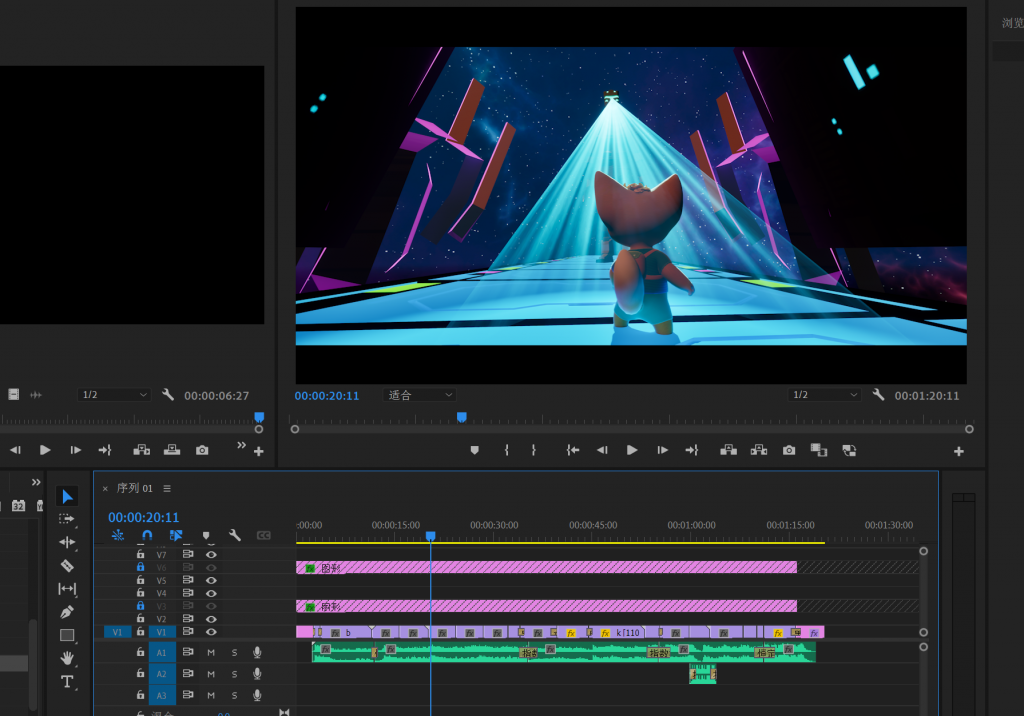Toggle Linked Selection in timeline
This screenshot has height=716, width=1024.
[176, 536]
